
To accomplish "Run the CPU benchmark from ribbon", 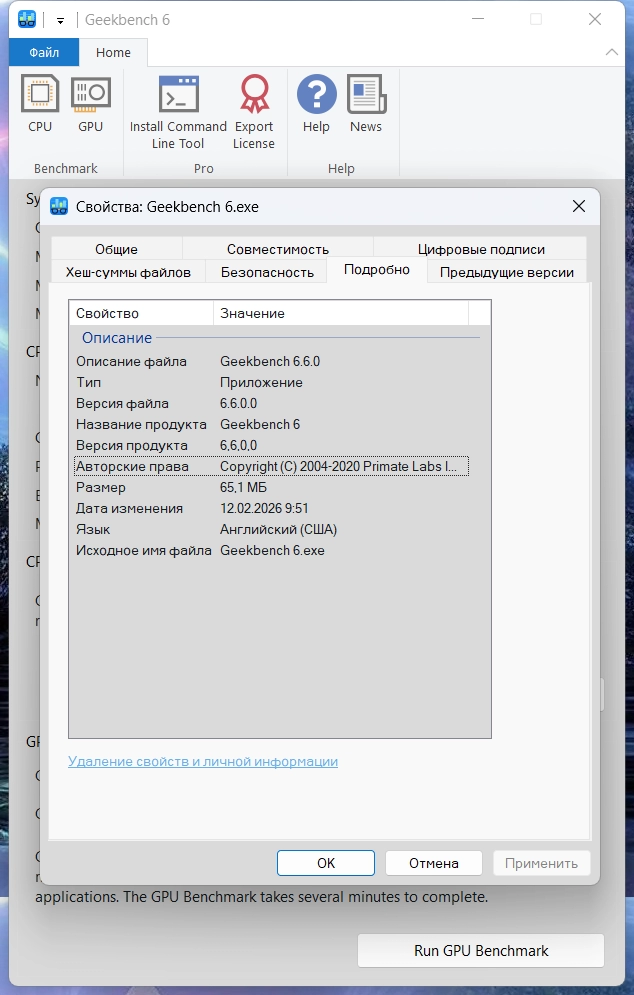I will (40, 104).
